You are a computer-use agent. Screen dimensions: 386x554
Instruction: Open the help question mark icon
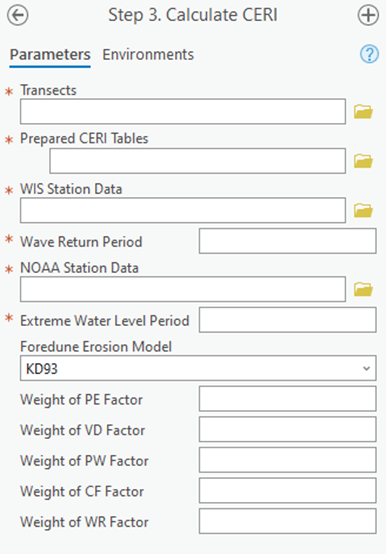click(369, 54)
